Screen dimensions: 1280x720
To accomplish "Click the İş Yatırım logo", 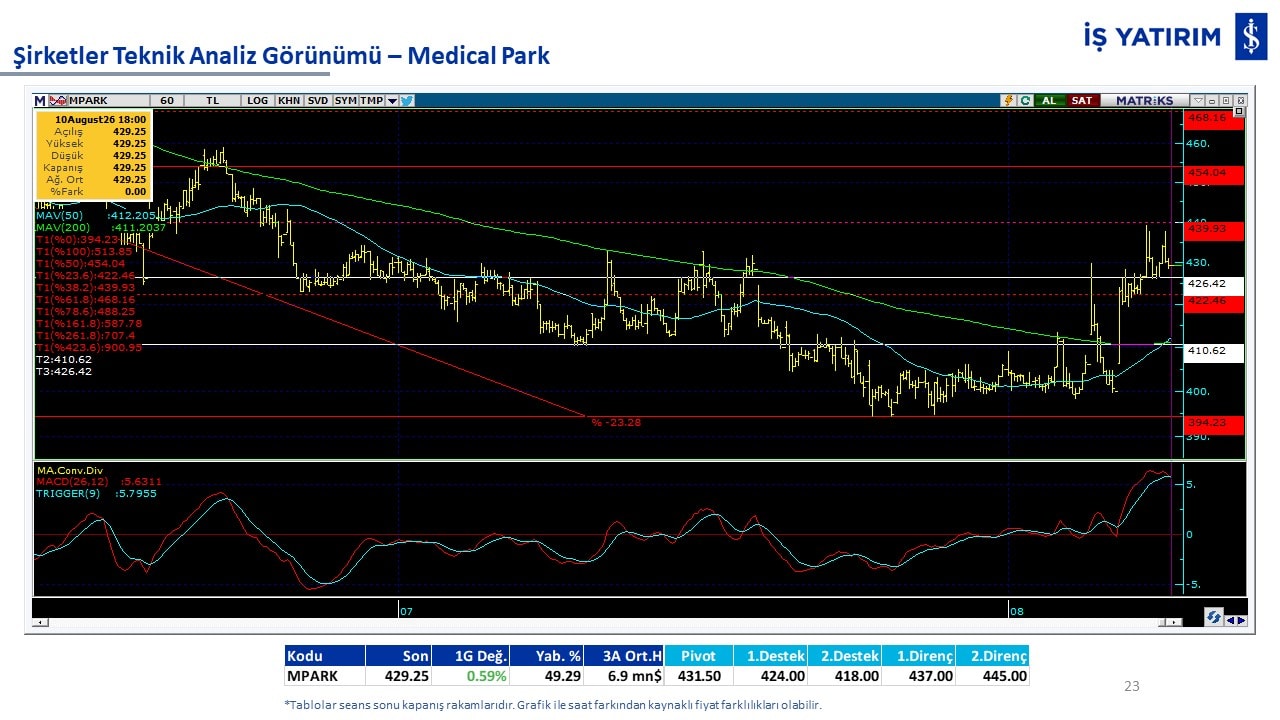I will coord(1175,37).
